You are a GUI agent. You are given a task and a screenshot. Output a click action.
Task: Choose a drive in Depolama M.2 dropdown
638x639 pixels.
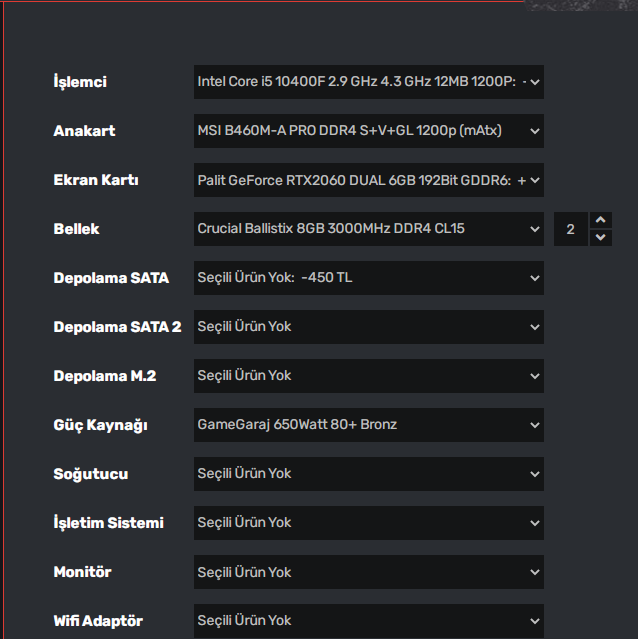[x=368, y=376]
